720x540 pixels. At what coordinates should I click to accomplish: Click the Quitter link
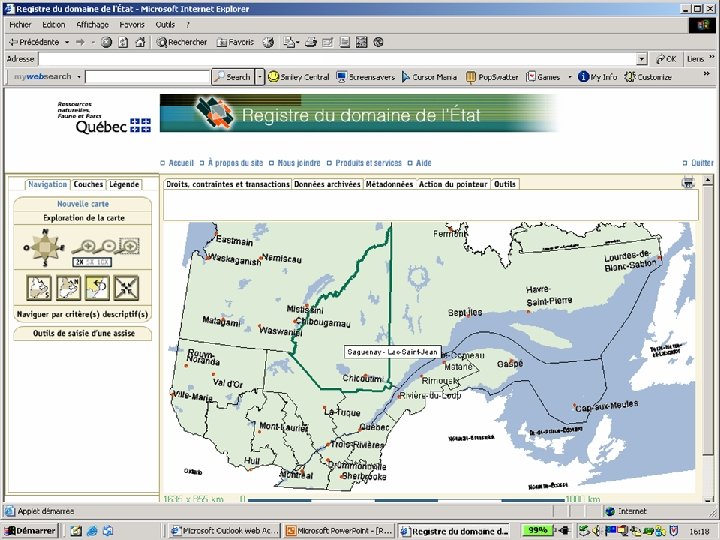pos(702,163)
